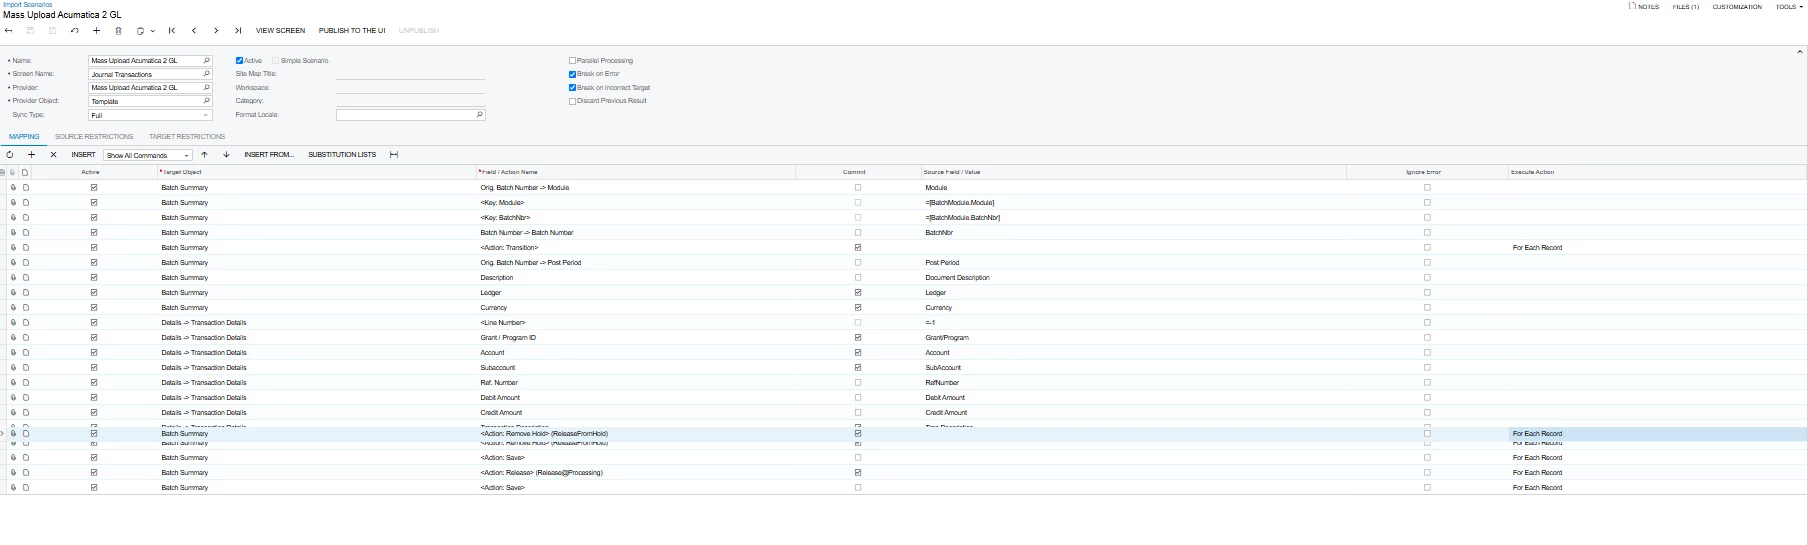Open the Notes panel
The image size is (1808, 545).
click(1644, 7)
